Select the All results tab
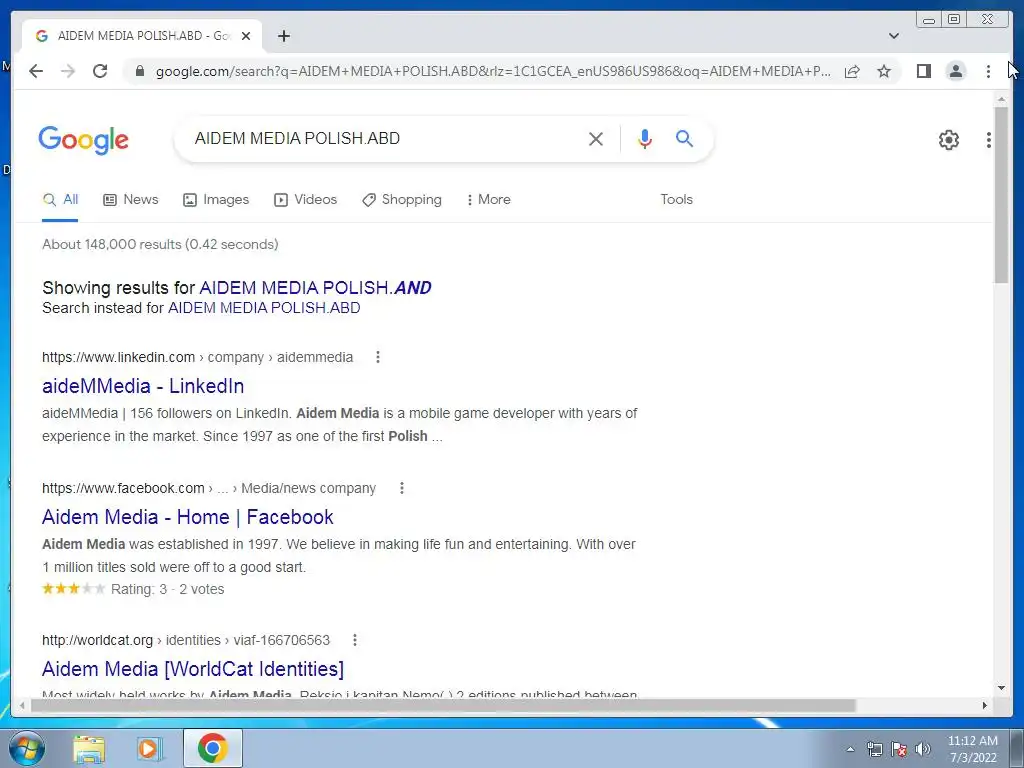The image size is (1024, 768). coord(60,200)
